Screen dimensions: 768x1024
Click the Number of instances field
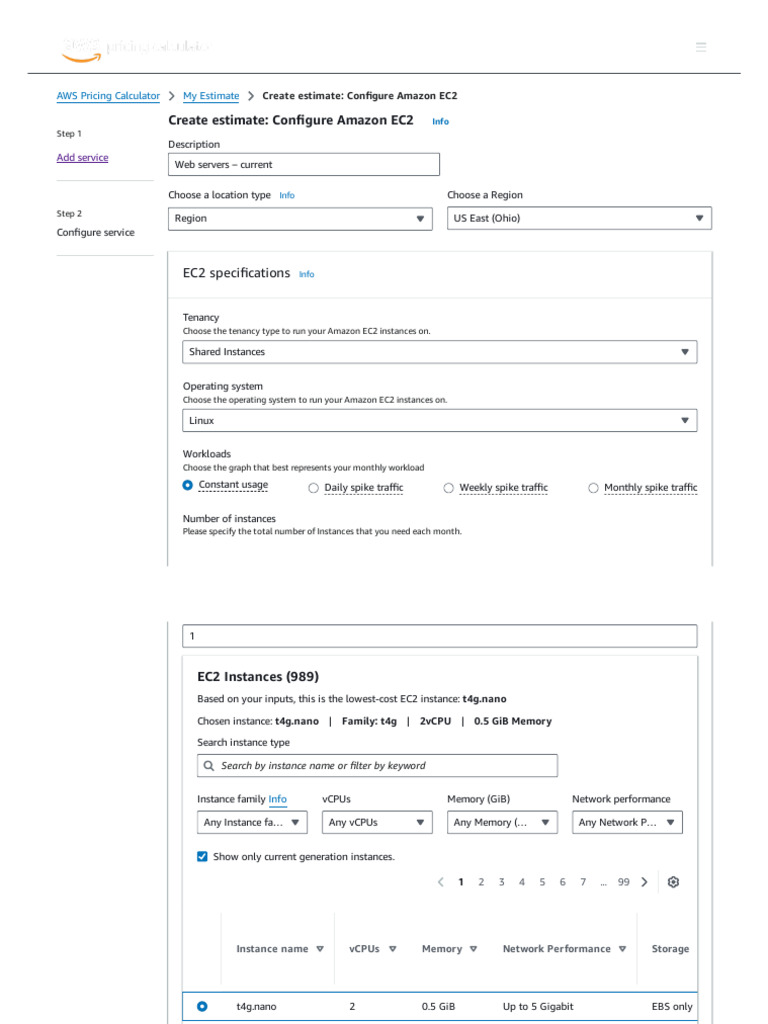coord(440,636)
